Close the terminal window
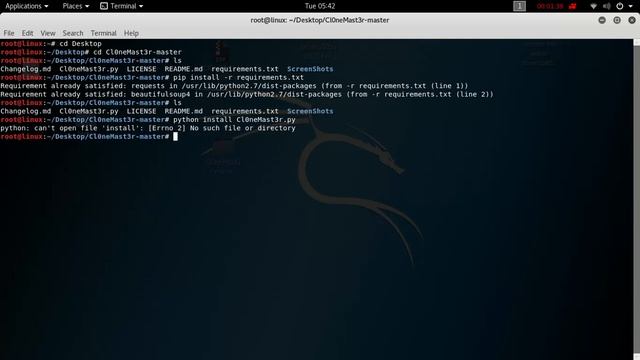640x360 pixels. [x=632, y=20]
